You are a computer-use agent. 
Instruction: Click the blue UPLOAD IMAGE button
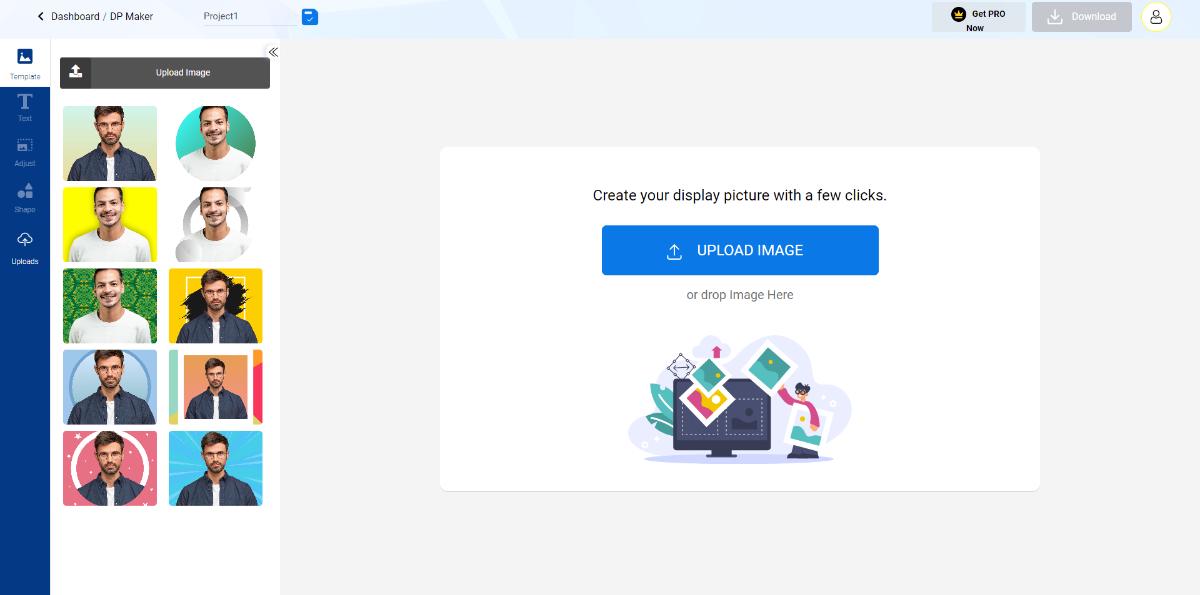tap(740, 250)
